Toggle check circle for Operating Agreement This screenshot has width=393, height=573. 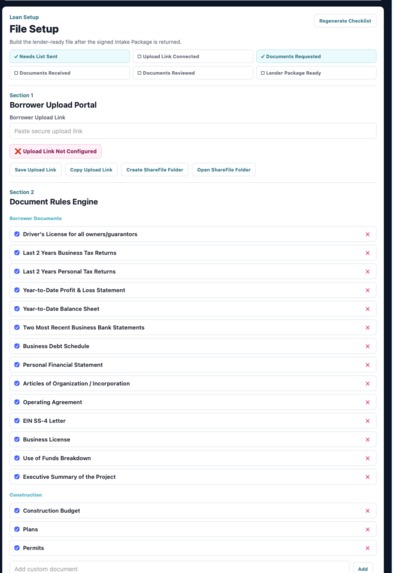17,402
